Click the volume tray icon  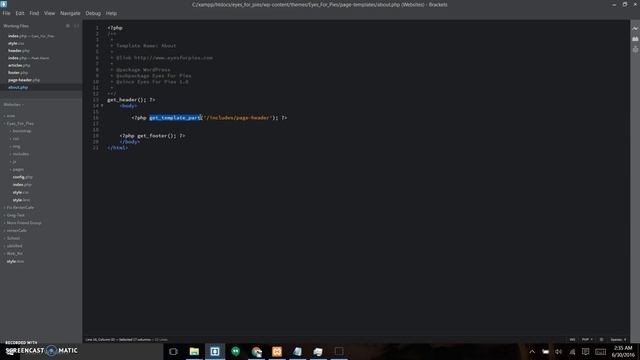(558, 351)
